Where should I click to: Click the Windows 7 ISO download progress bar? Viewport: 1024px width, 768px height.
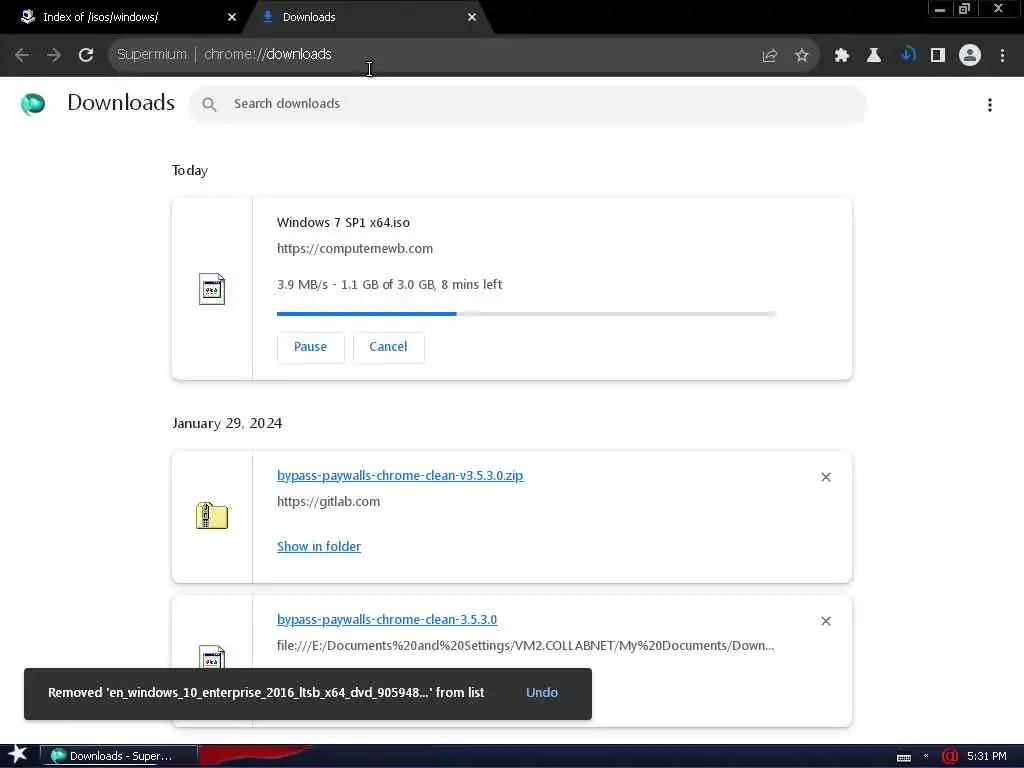tap(526, 314)
